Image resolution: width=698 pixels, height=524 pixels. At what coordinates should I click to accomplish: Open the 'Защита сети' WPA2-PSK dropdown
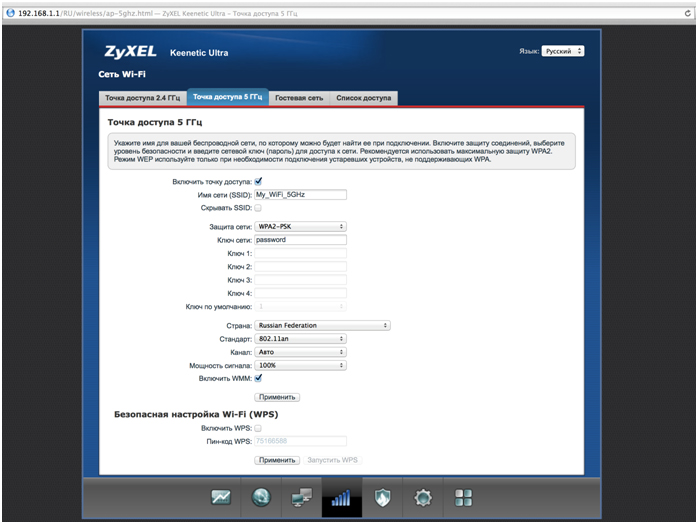pyautogui.click(x=300, y=227)
